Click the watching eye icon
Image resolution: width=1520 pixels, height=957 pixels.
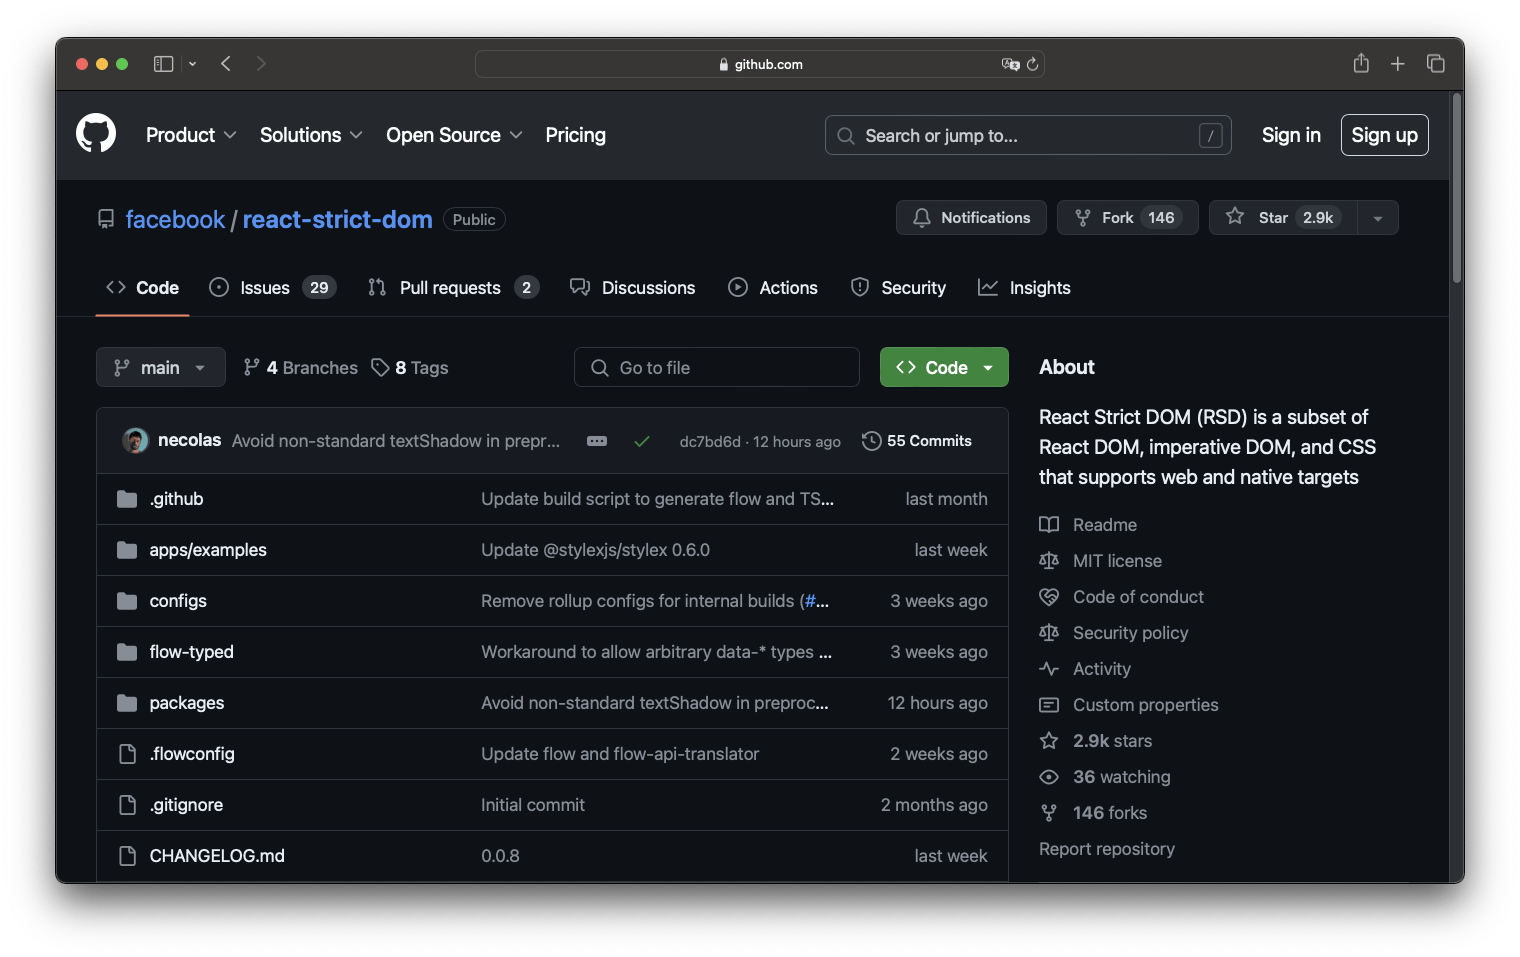(1049, 777)
